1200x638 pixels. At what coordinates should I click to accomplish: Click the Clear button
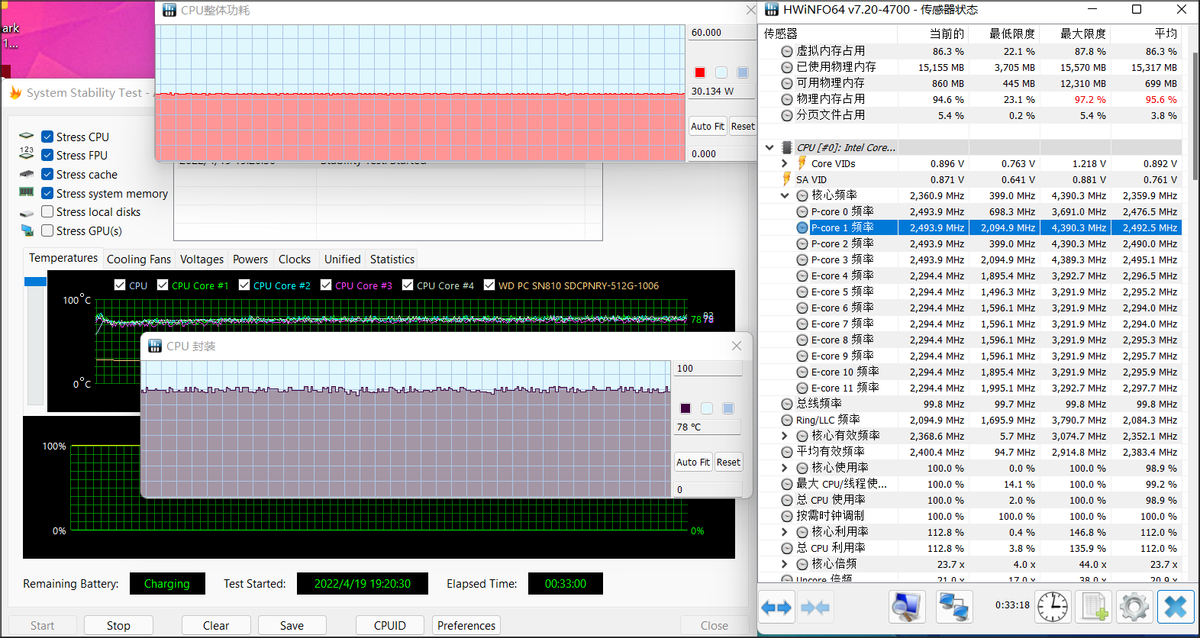click(216, 625)
